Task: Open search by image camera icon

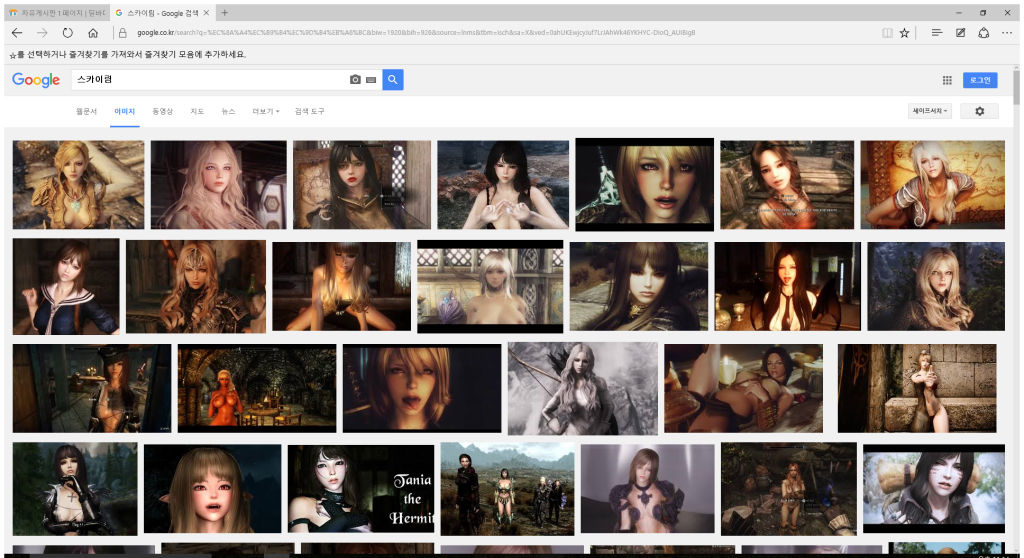Action: 354,80
